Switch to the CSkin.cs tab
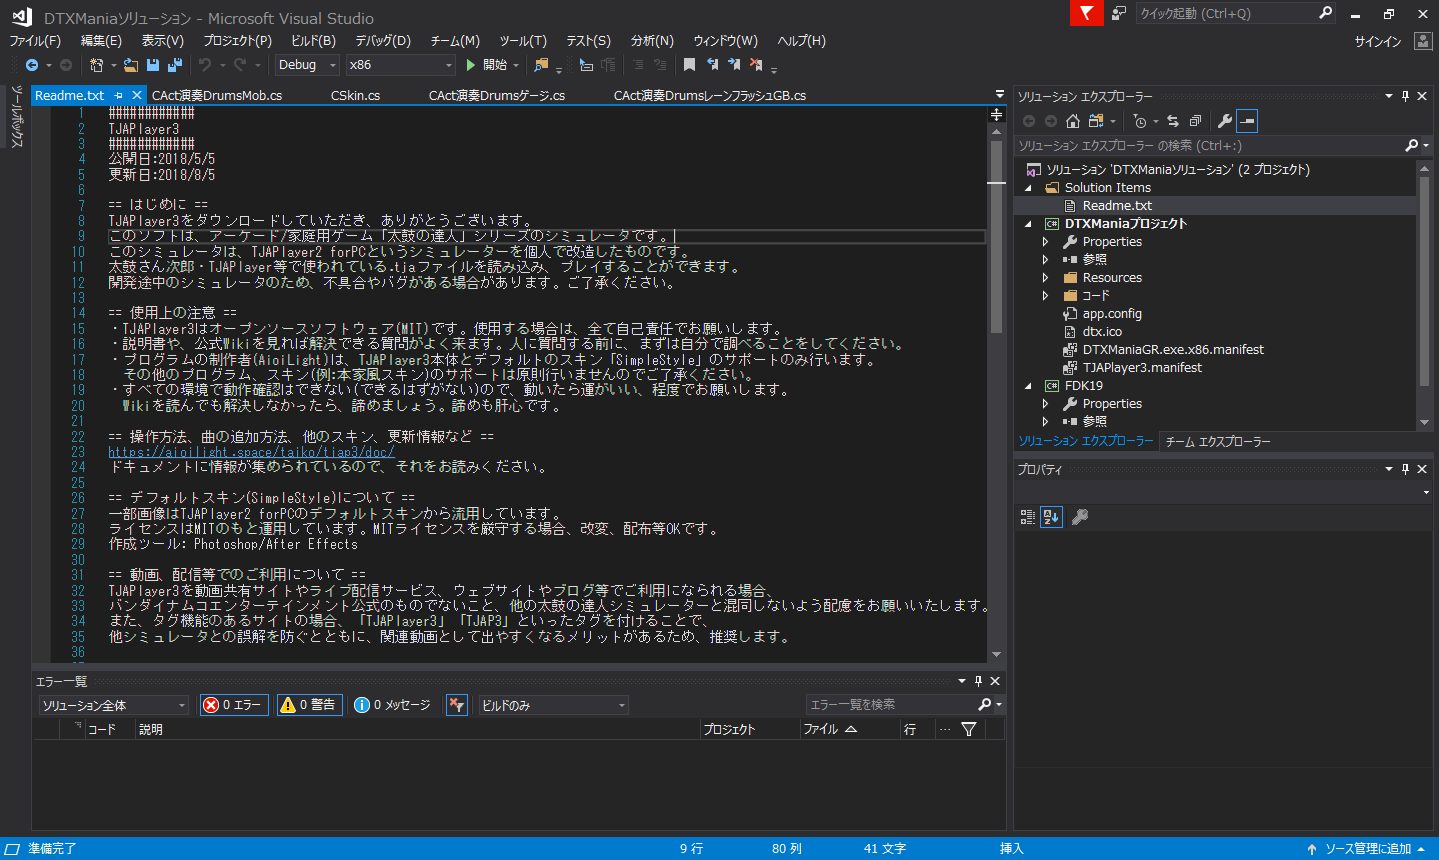 tap(356, 96)
